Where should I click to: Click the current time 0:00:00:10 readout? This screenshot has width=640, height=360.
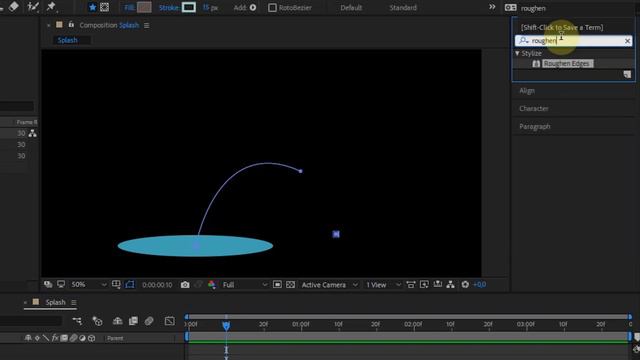[x=157, y=285]
